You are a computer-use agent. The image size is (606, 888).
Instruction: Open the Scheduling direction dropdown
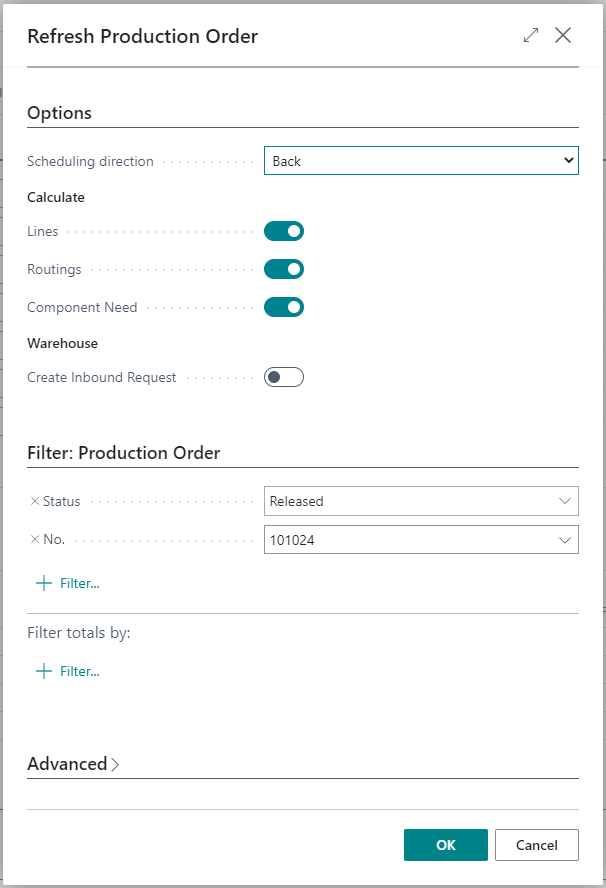[421, 161]
